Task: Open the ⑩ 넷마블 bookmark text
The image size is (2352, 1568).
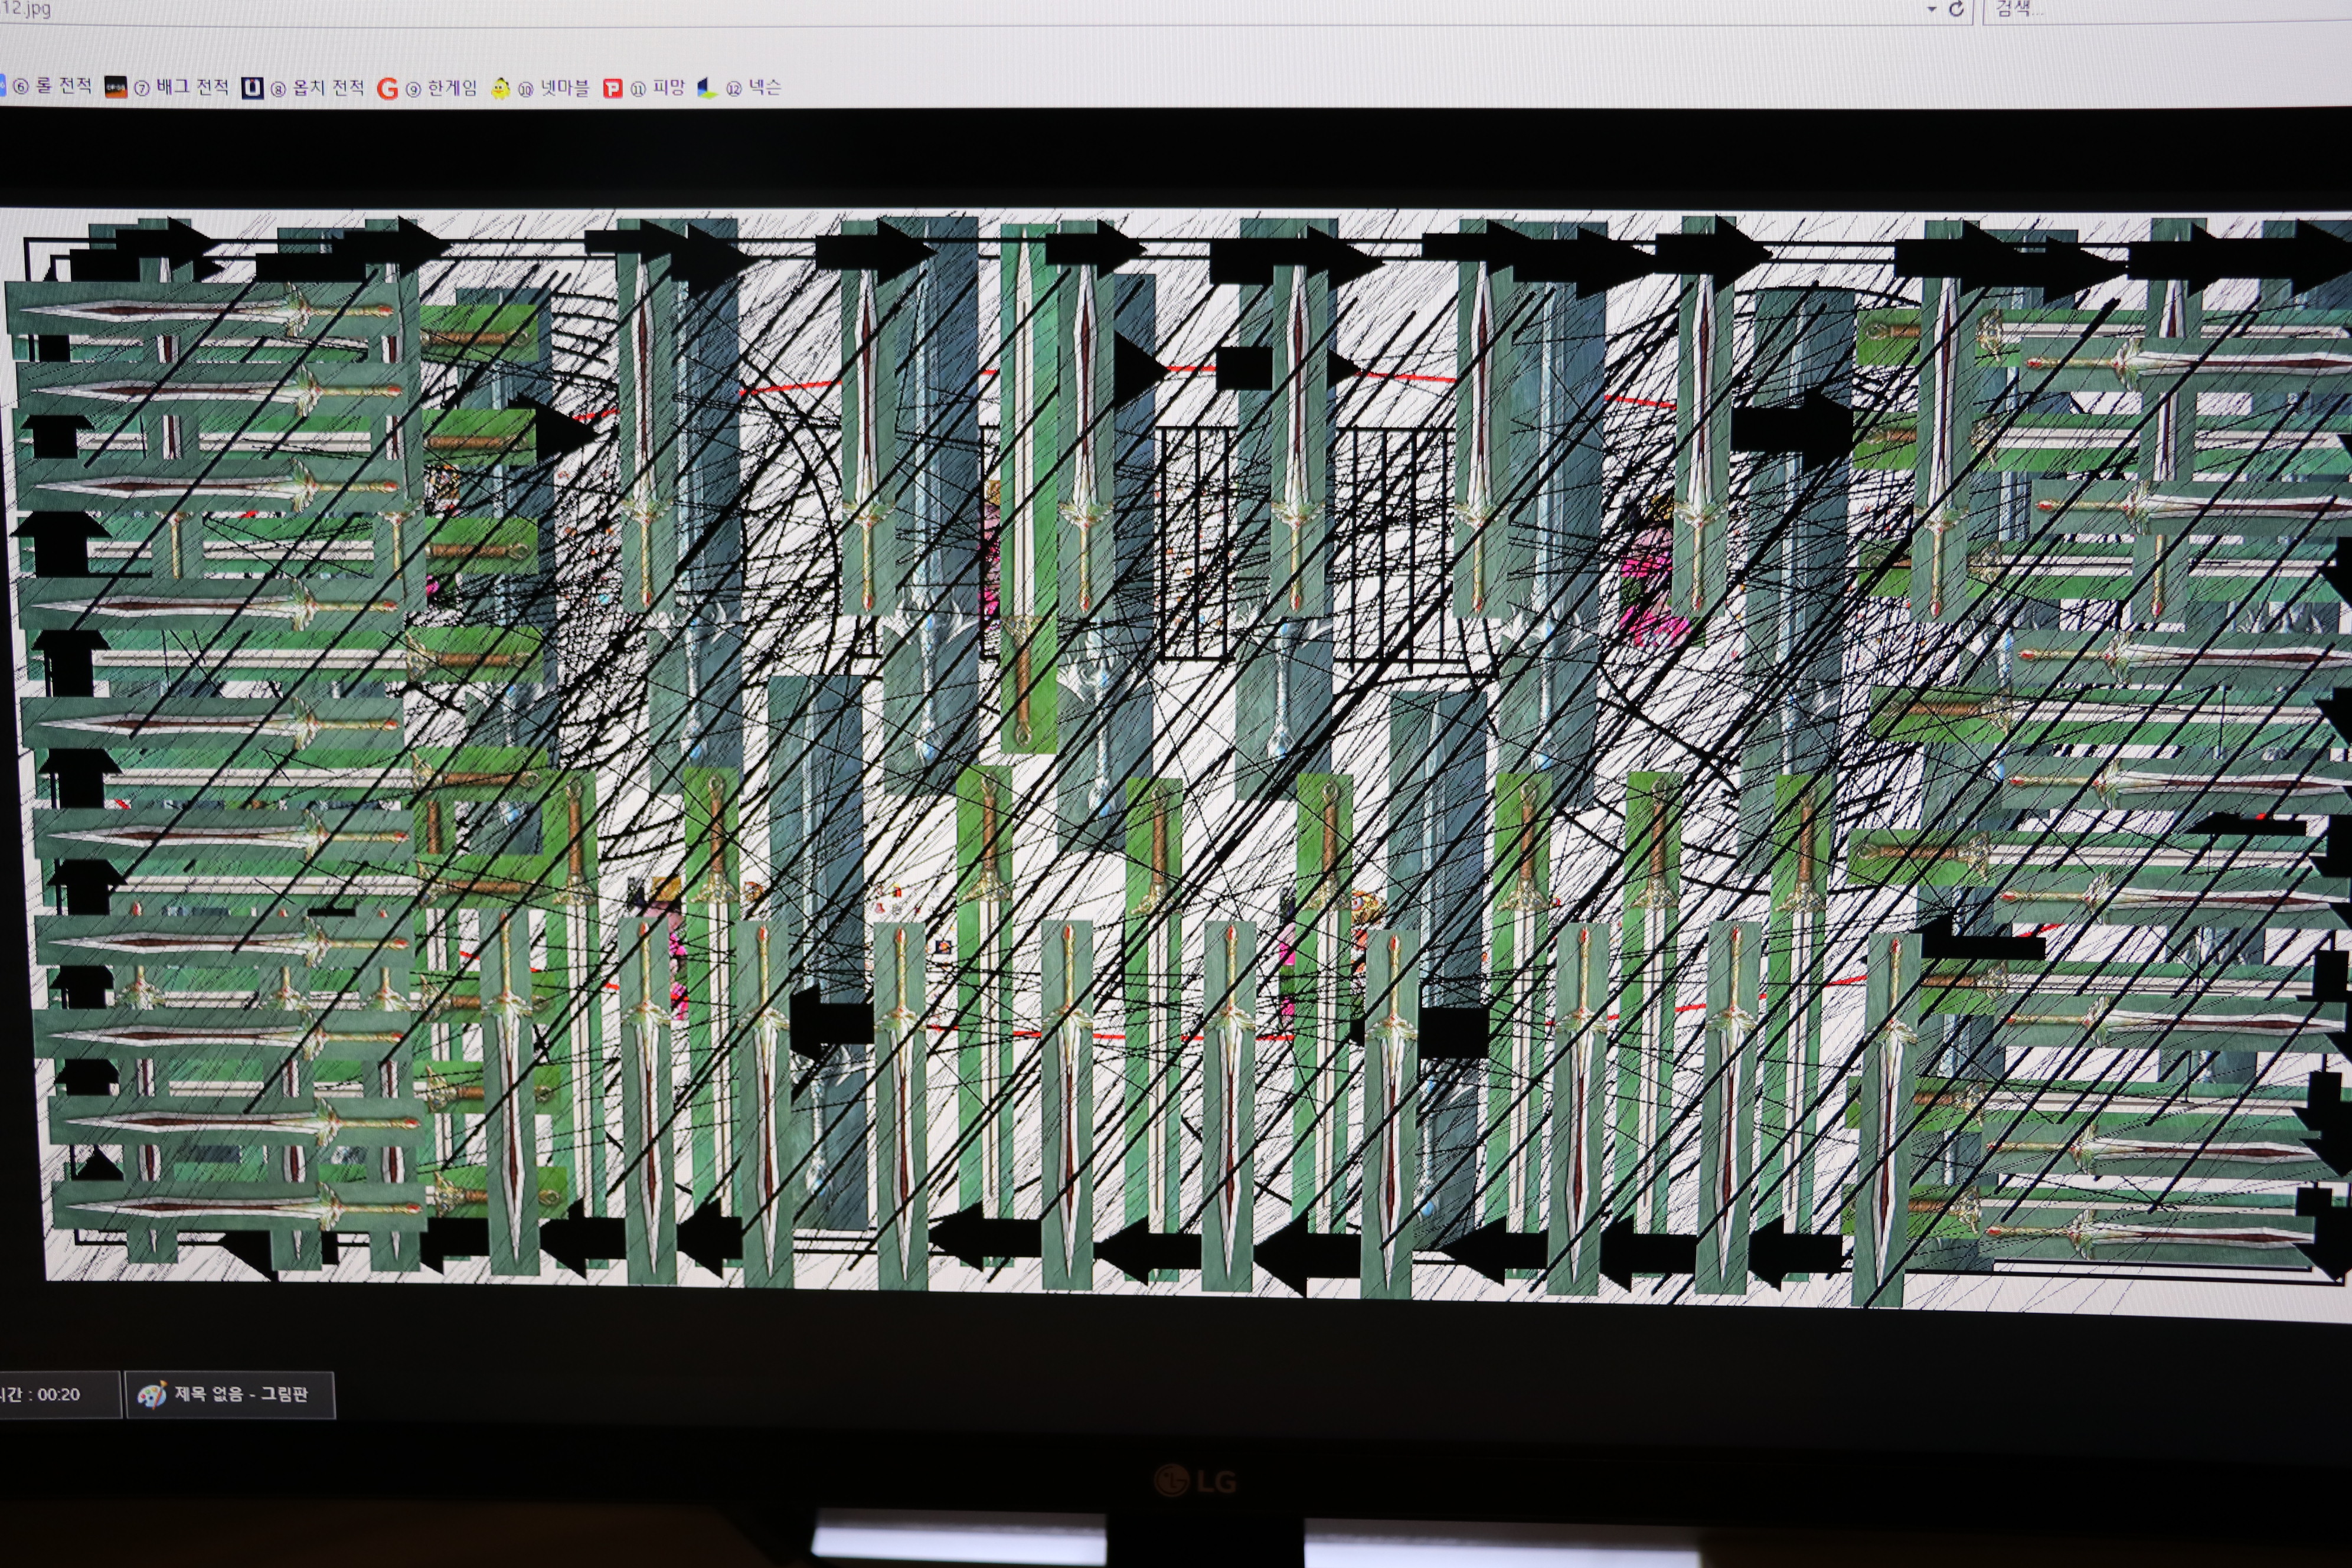Action: pos(555,88)
